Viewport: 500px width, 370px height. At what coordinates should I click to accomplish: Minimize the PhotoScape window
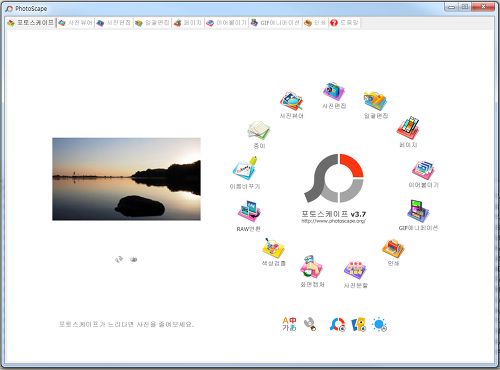click(x=451, y=7)
